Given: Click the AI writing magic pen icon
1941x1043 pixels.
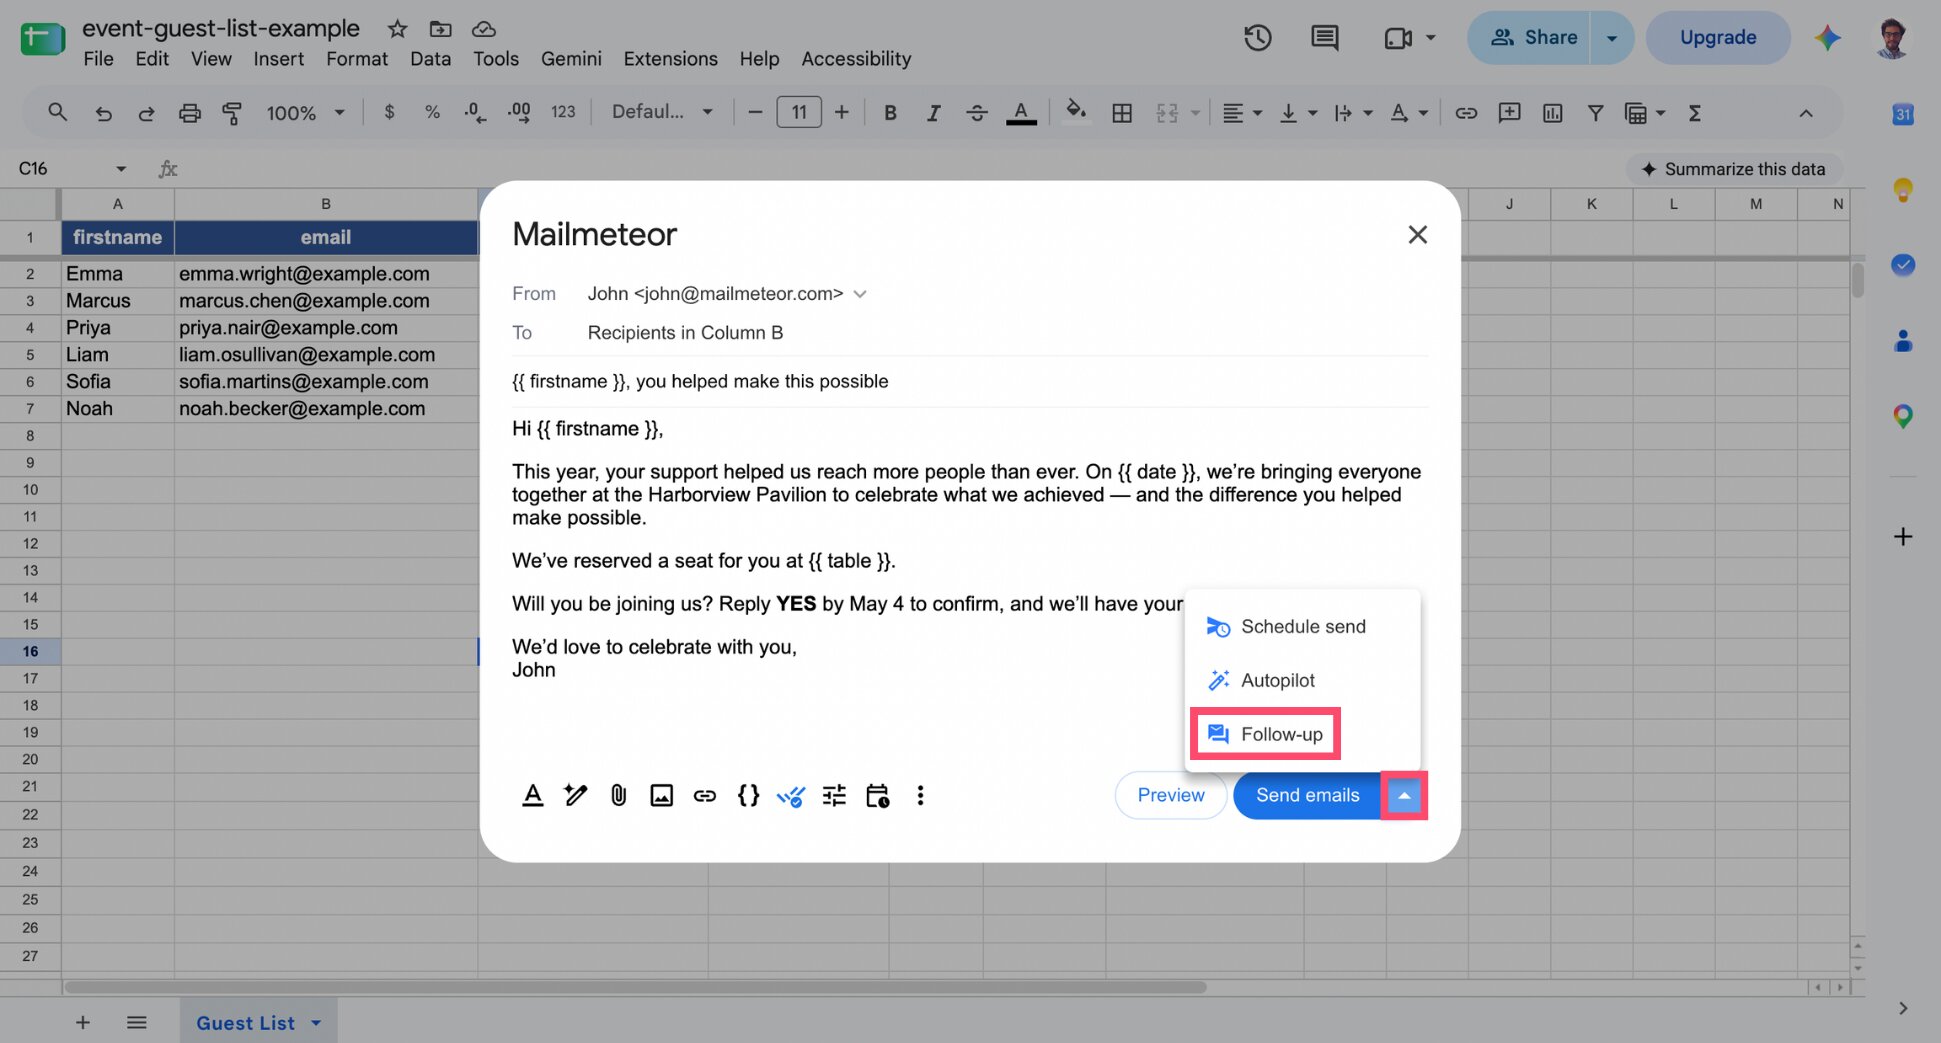Looking at the screenshot, I should pyautogui.click(x=576, y=795).
